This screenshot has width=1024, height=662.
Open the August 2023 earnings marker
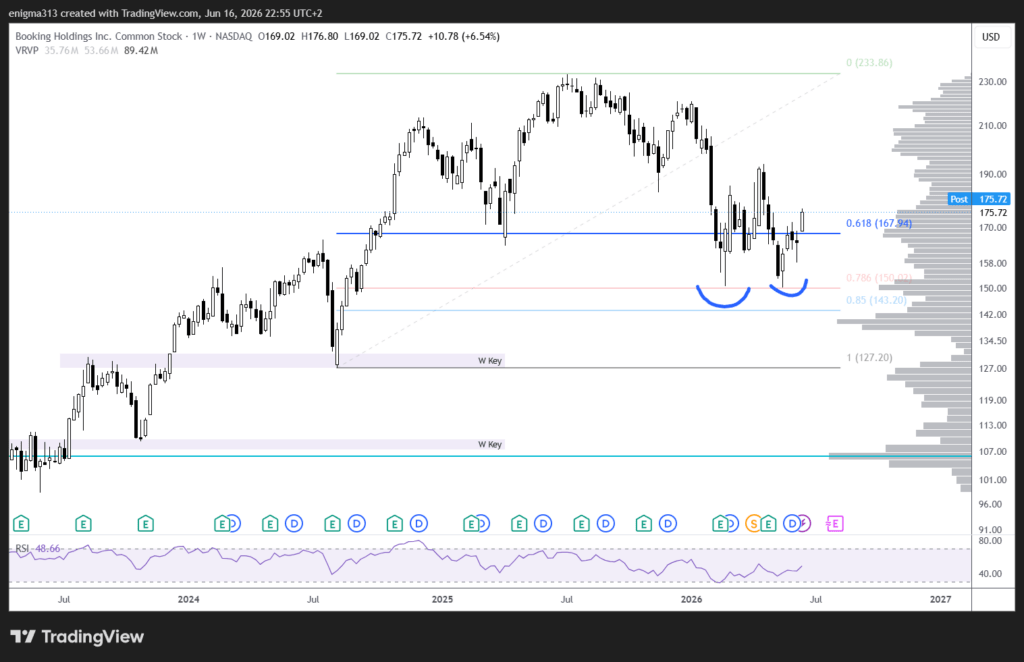point(83,523)
